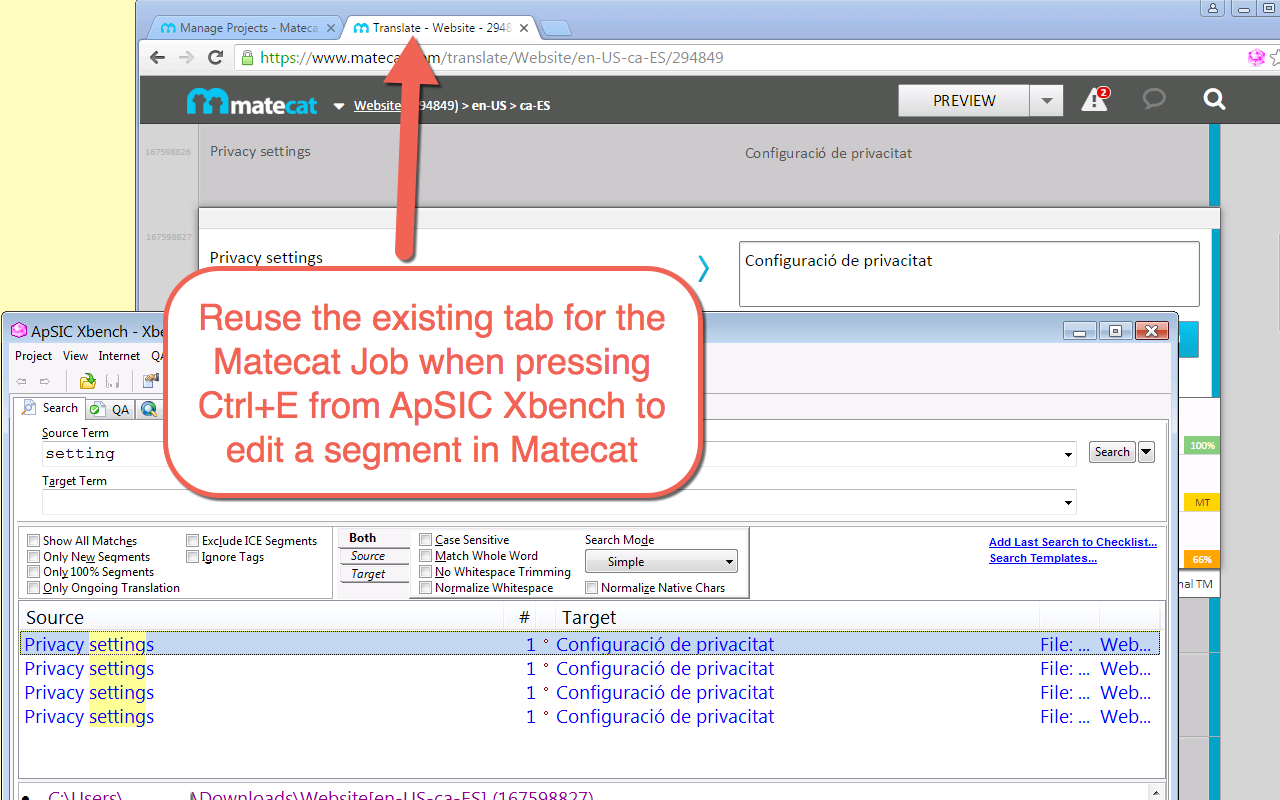Switch to the Xbench QA tab

pyautogui.click(x=110, y=409)
